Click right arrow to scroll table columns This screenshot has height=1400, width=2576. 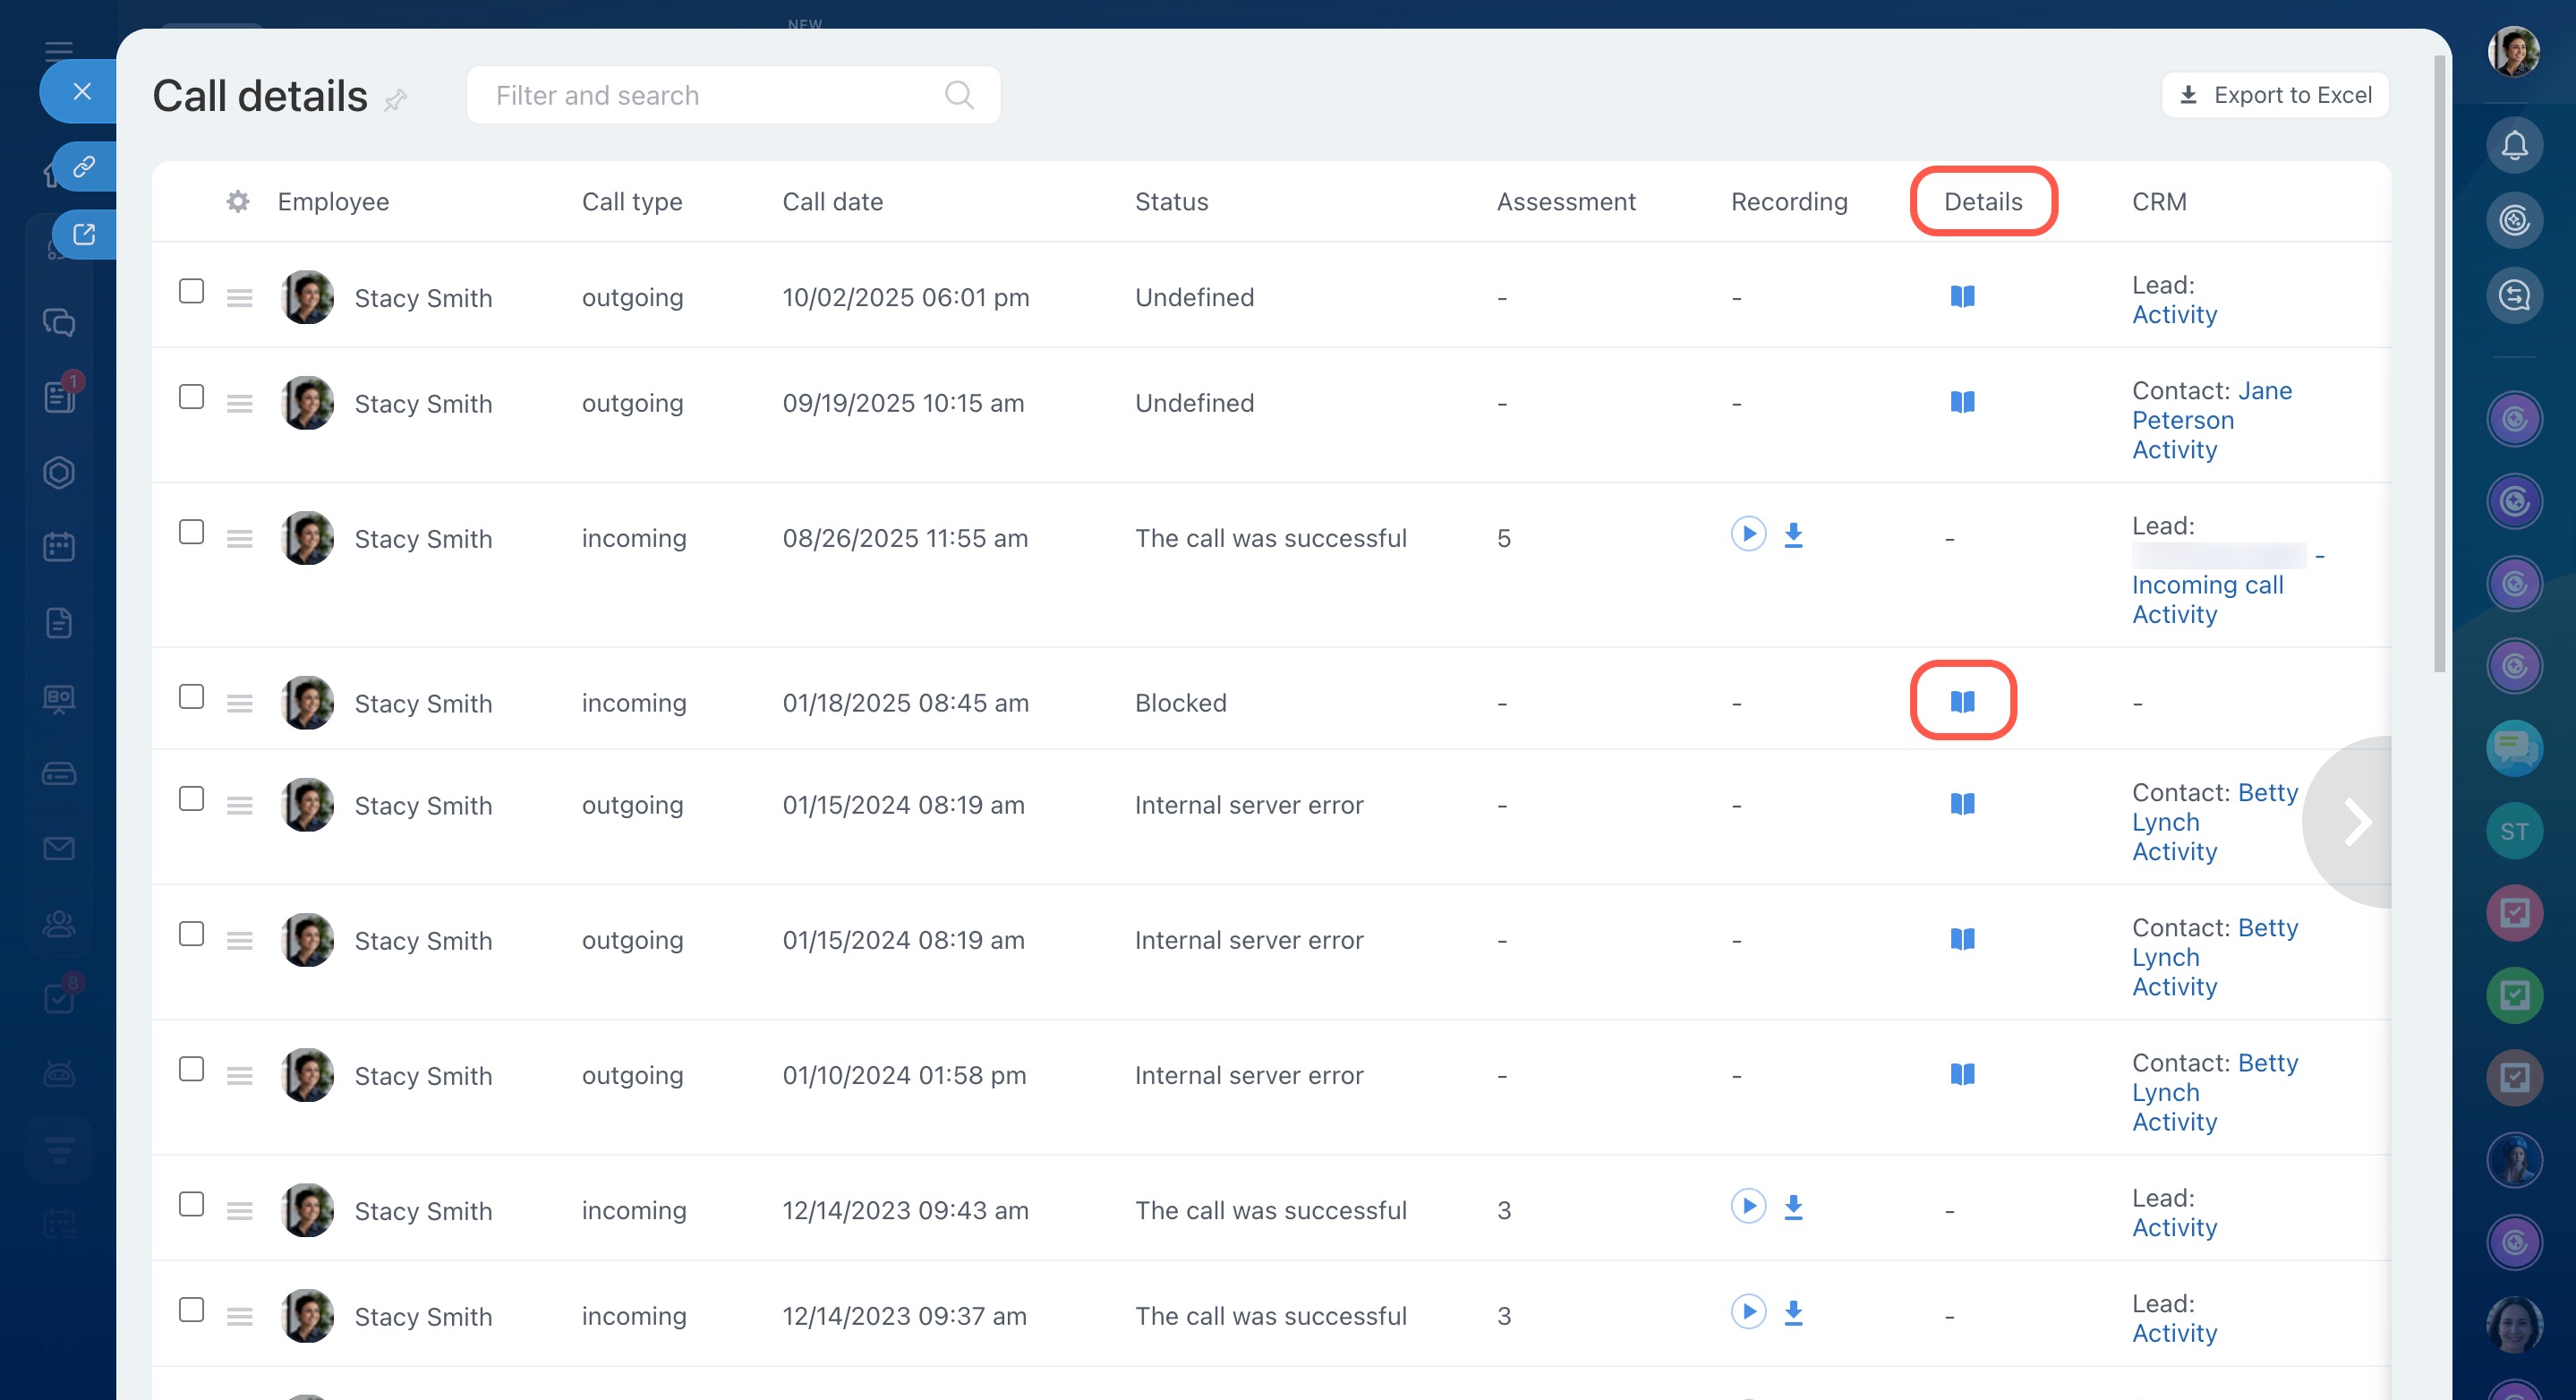click(2357, 822)
